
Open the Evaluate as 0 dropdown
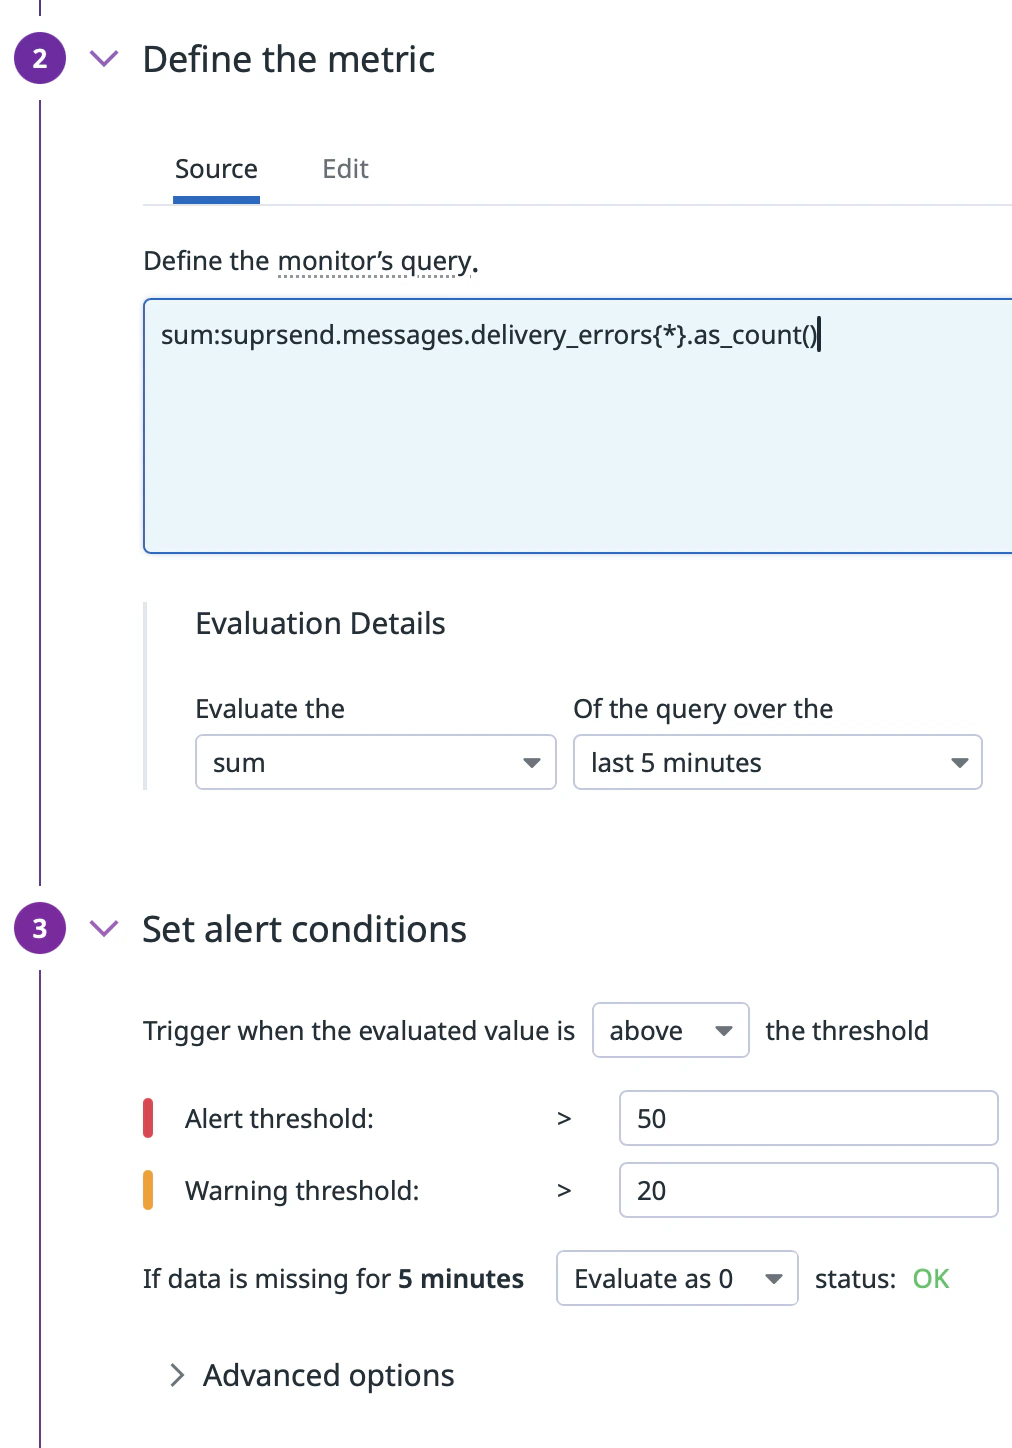point(676,1278)
